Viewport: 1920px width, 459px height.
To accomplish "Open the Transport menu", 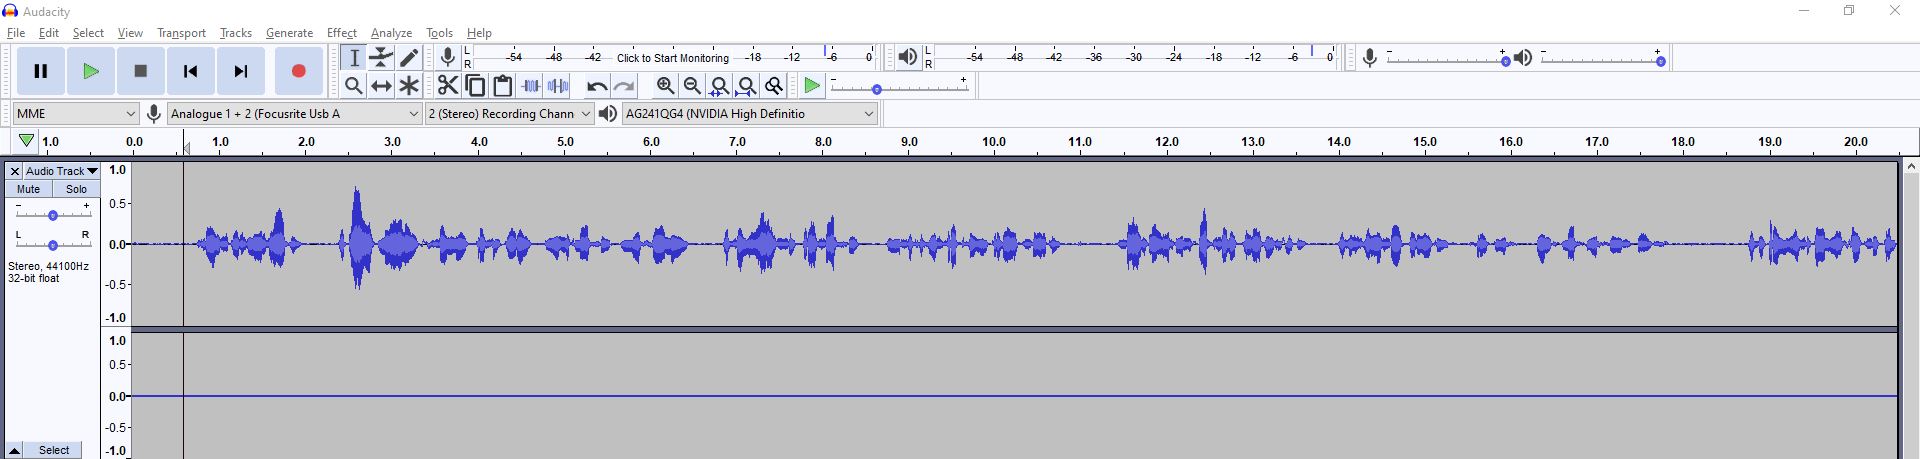I will coord(181,33).
